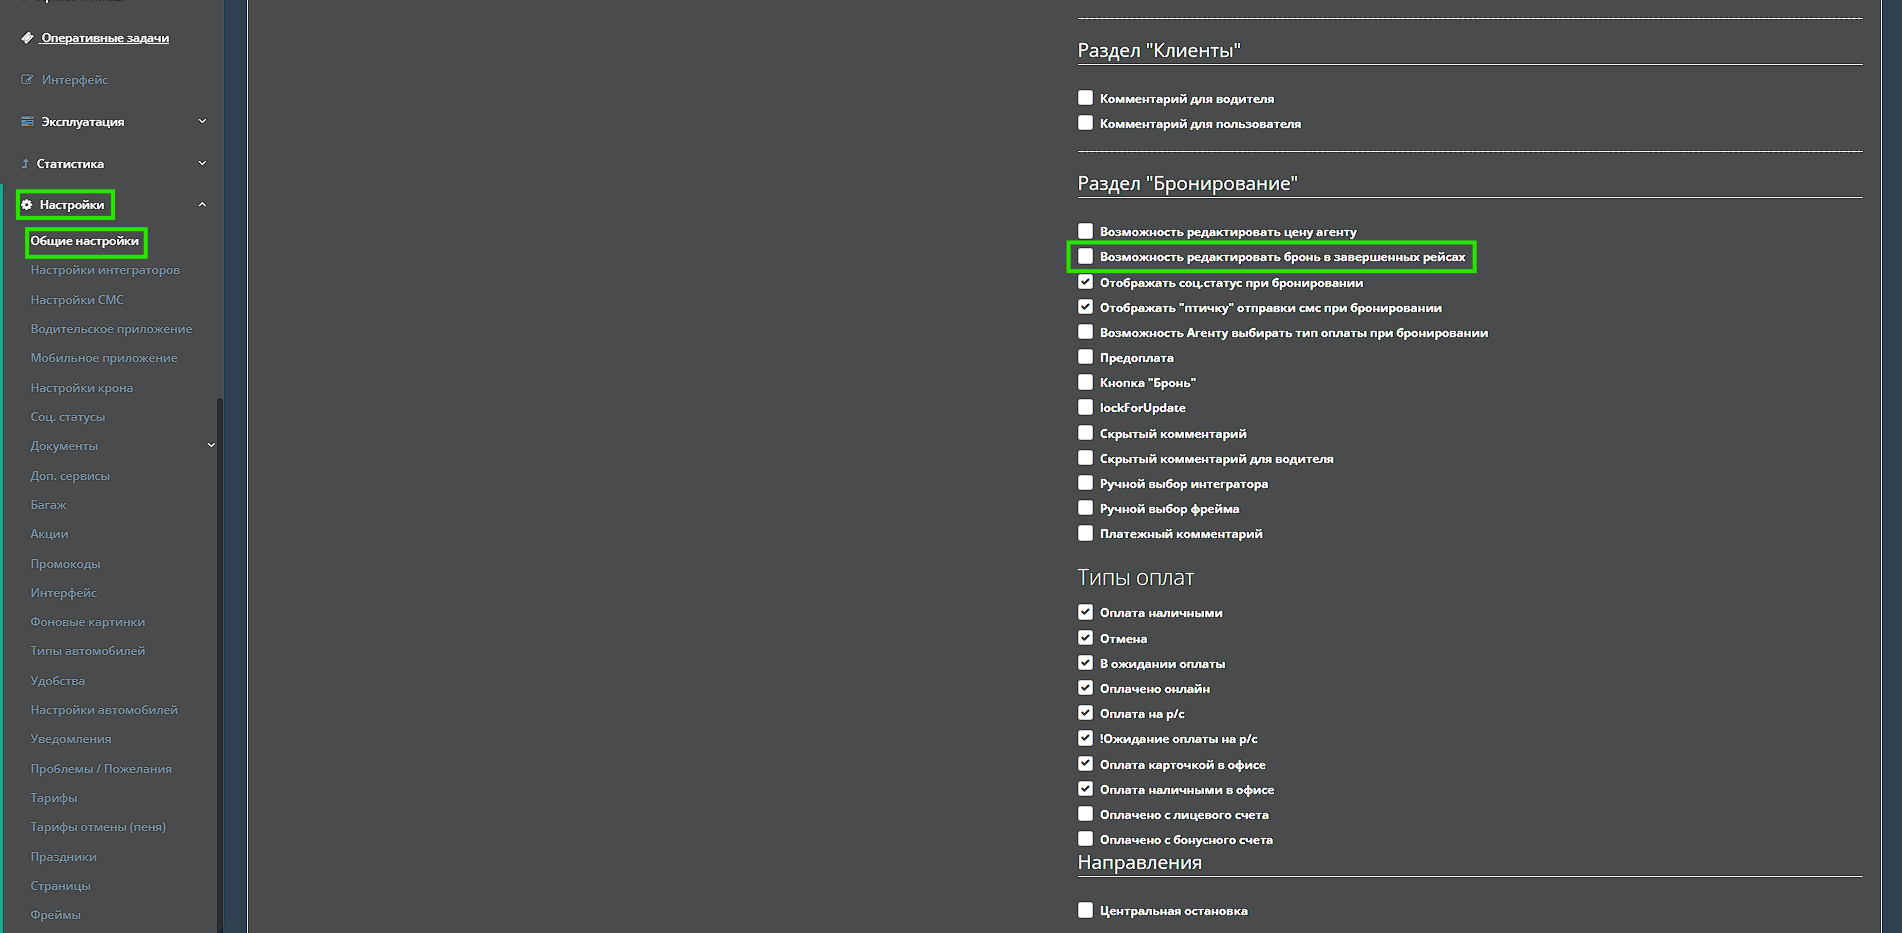The image size is (1902, 933).
Task: Click the gear icon beside Настройки
Action: pos(27,205)
